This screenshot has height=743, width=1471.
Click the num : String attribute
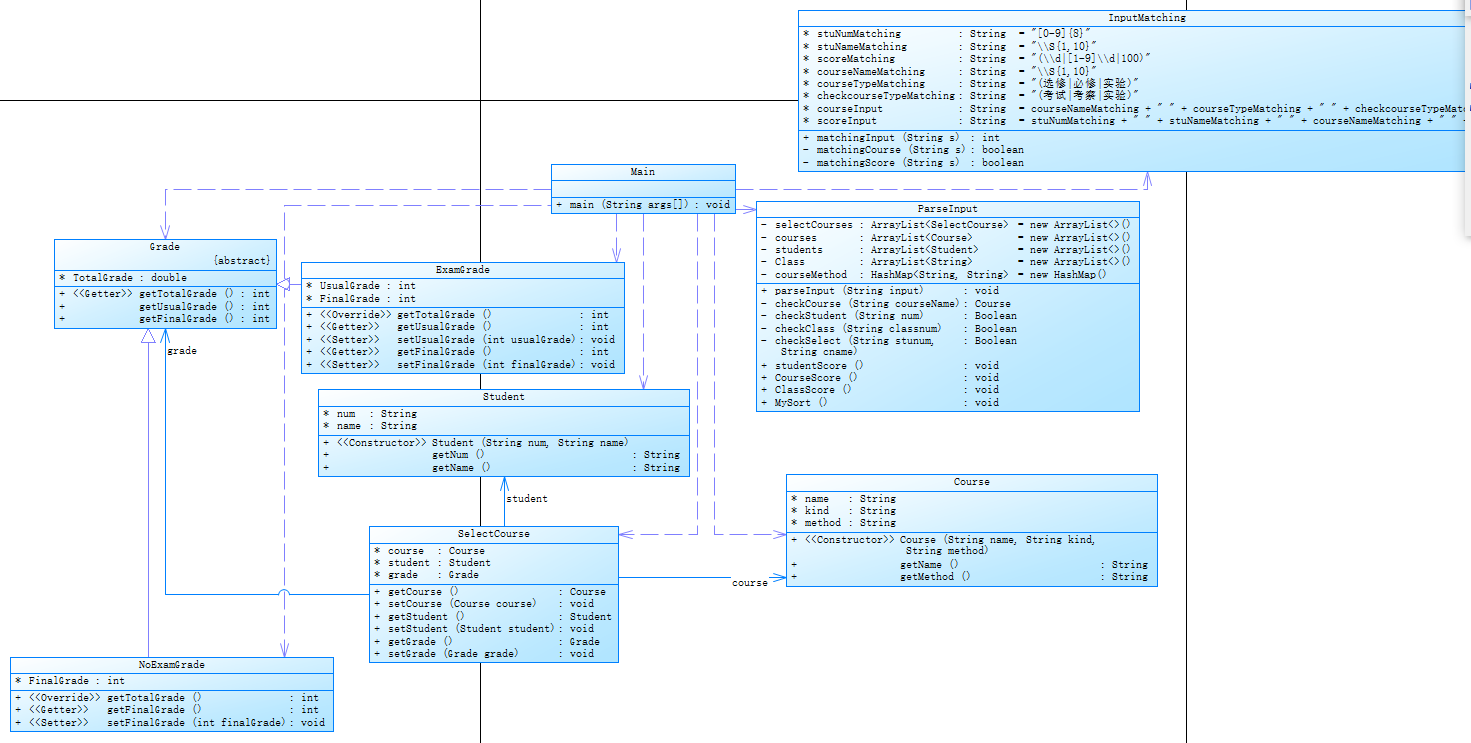click(370, 414)
